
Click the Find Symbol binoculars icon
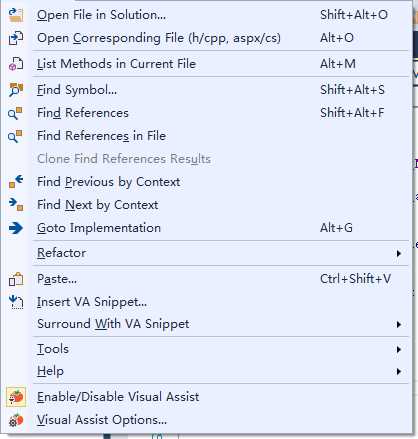click(x=16, y=90)
